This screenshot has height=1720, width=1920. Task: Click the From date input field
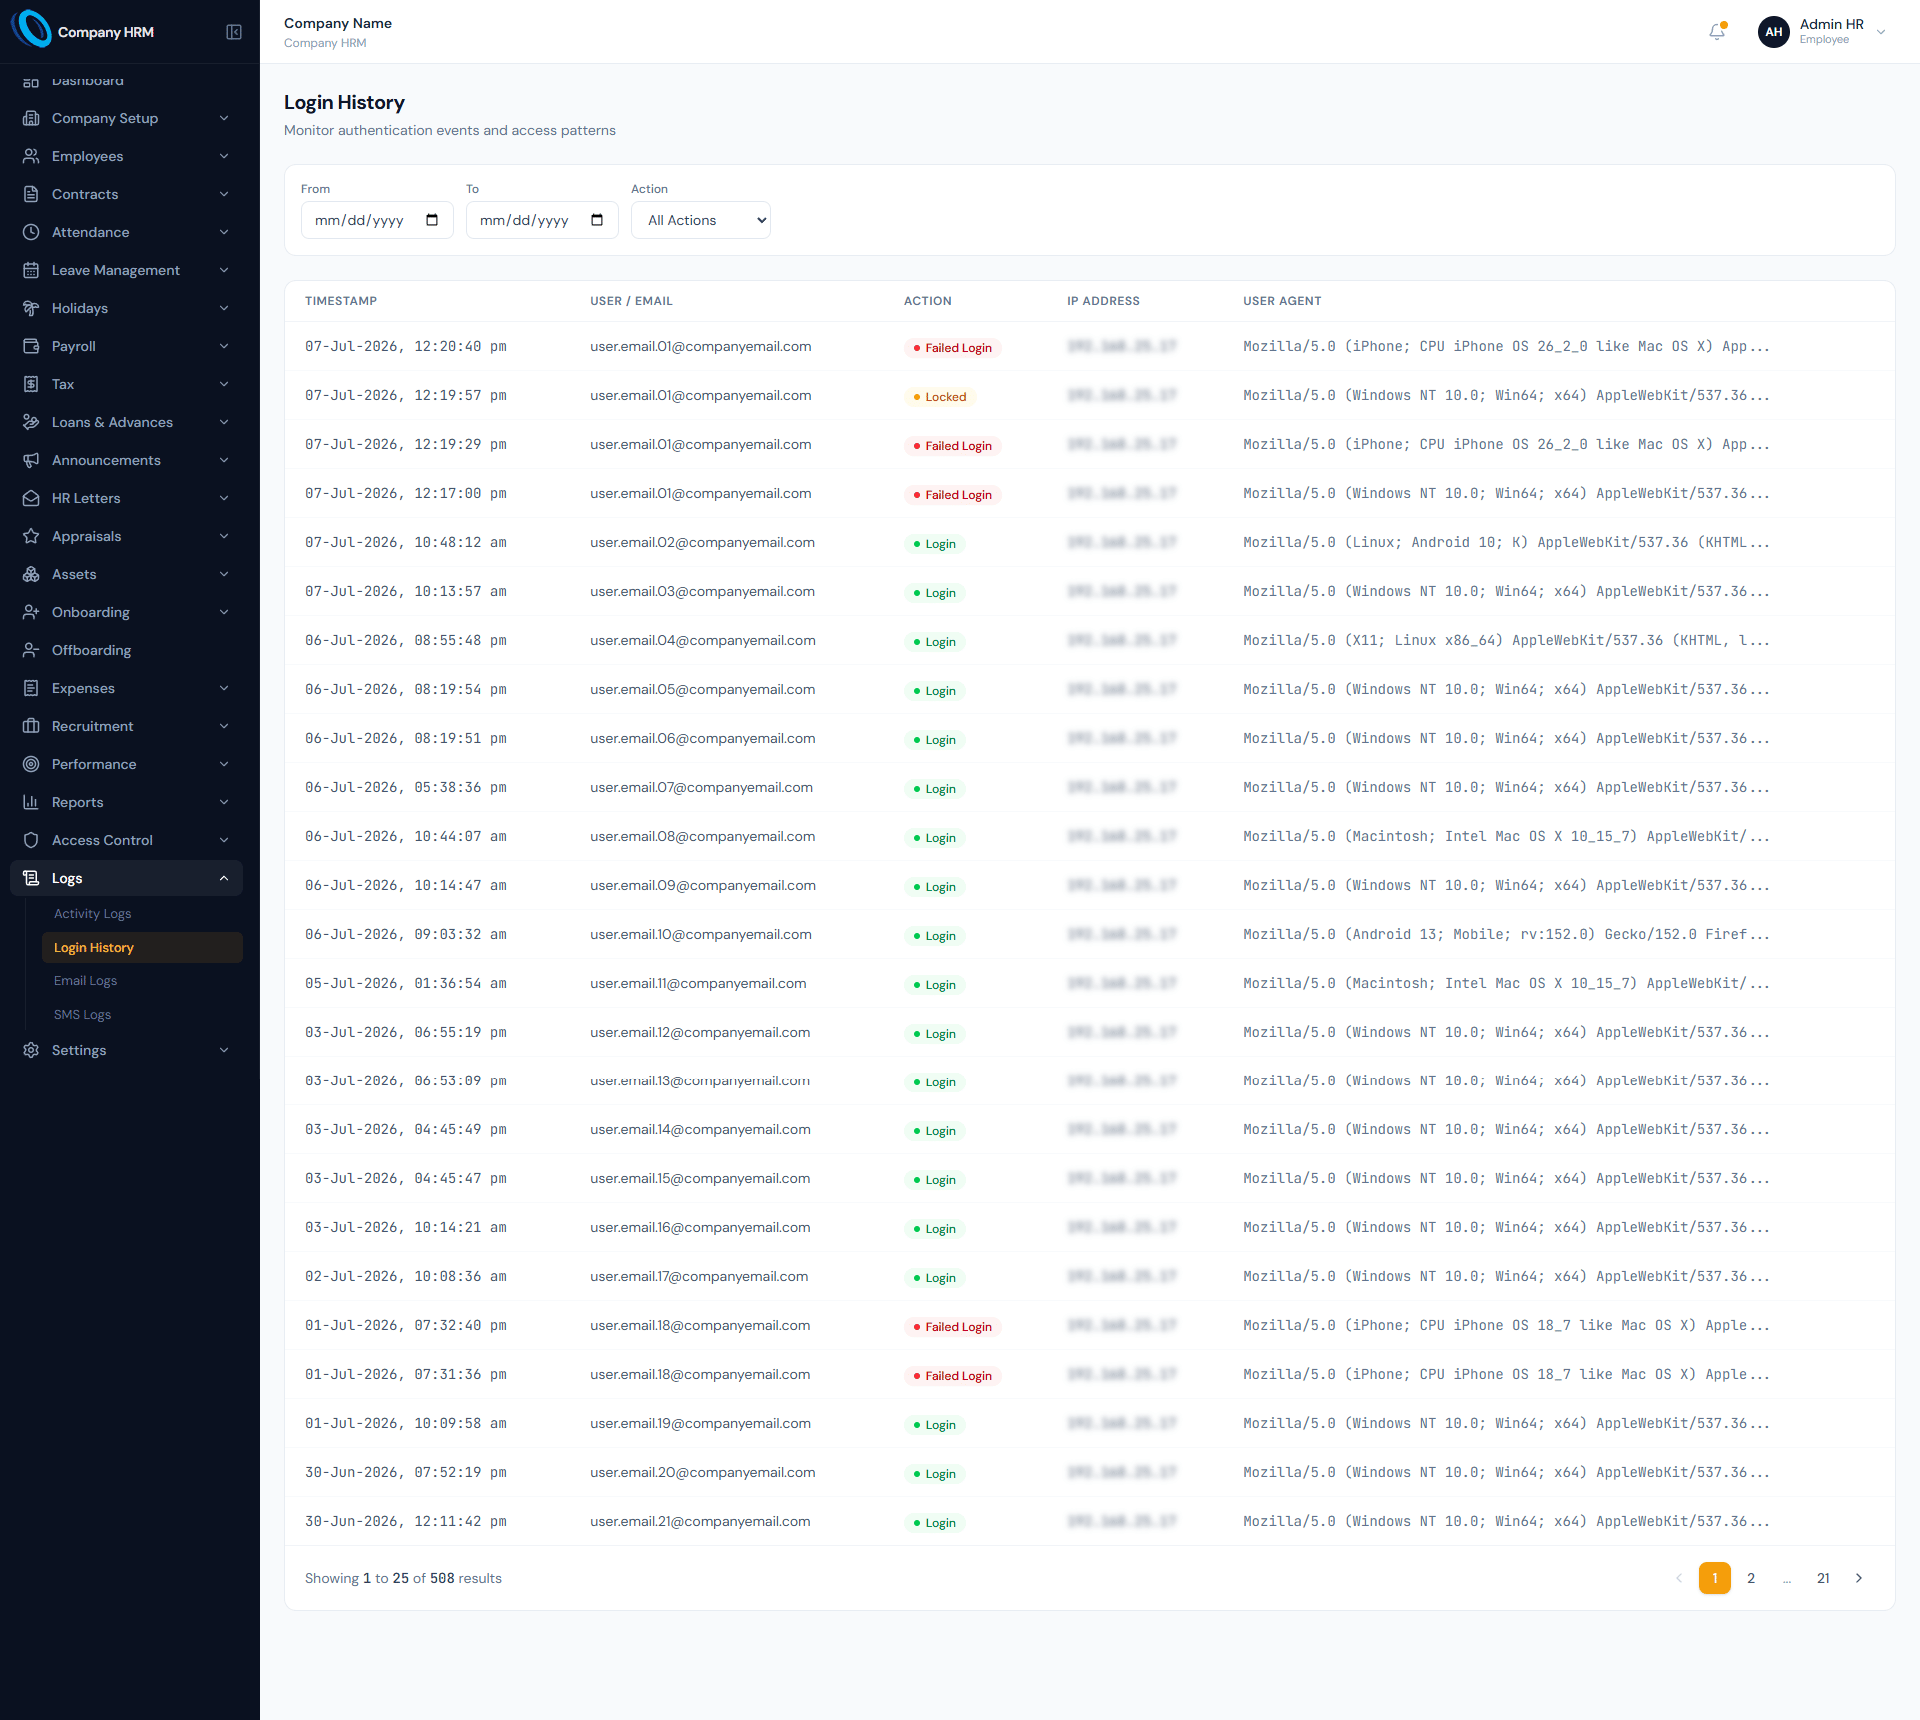377,220
